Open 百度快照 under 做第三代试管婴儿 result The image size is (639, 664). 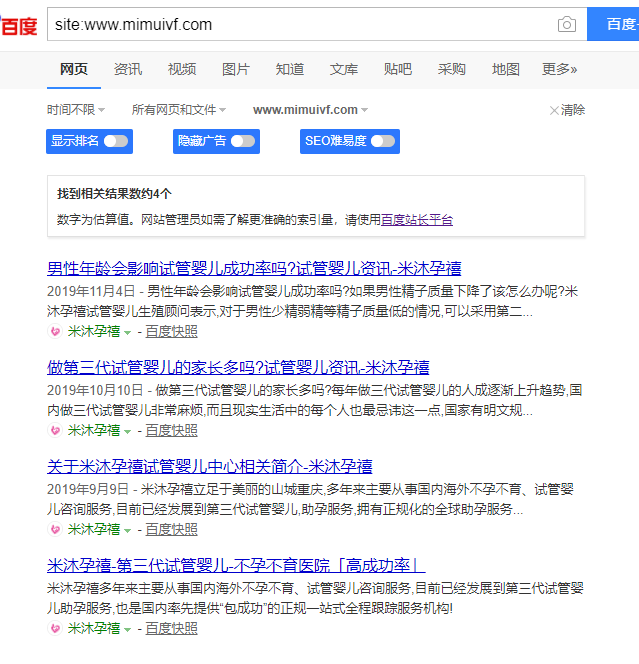click(x=172, y=431)
